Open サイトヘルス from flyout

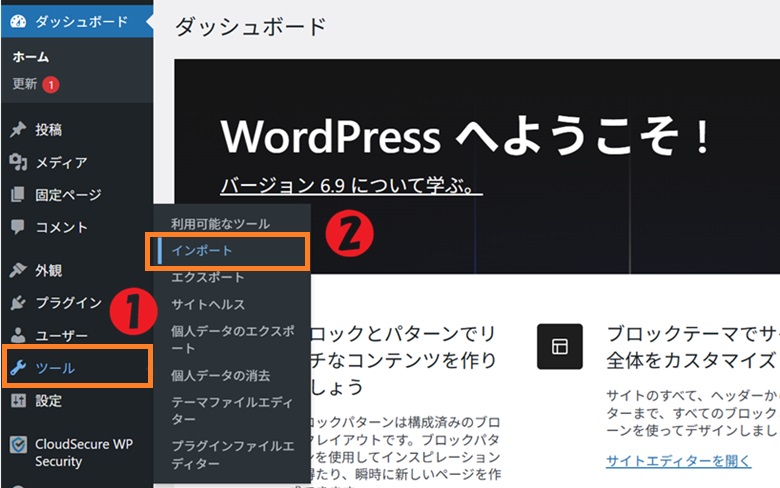[x=208, y=304]
